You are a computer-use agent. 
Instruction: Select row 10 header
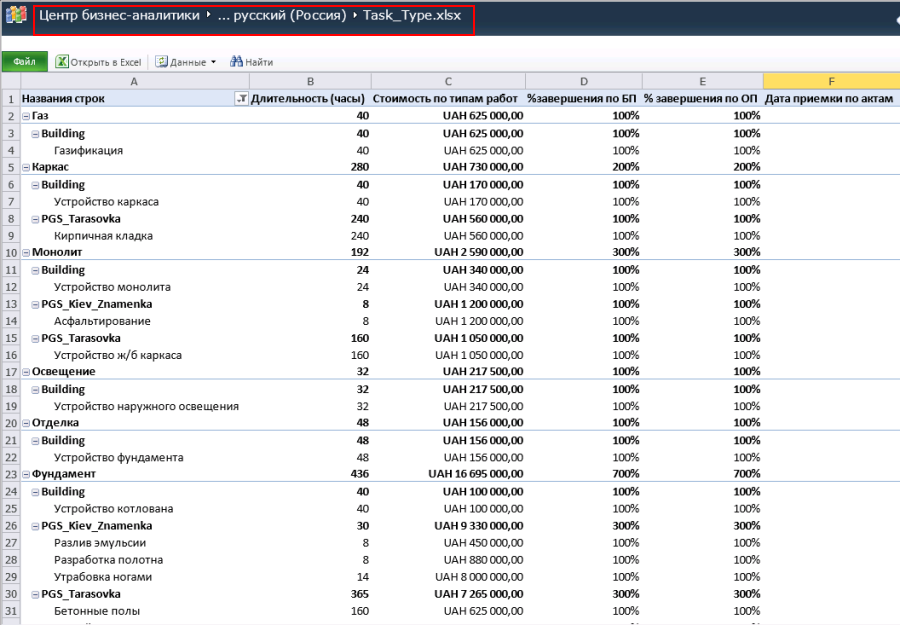coord(11,253)
